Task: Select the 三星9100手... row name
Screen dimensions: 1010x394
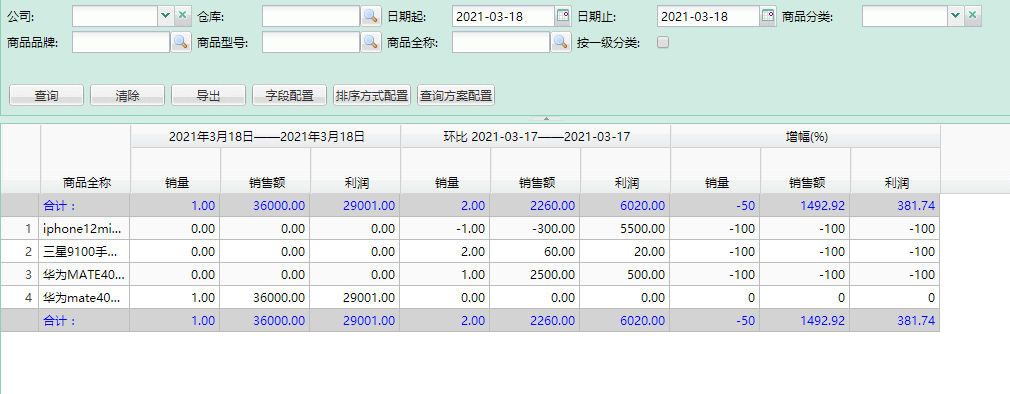Action: point(84,252)
